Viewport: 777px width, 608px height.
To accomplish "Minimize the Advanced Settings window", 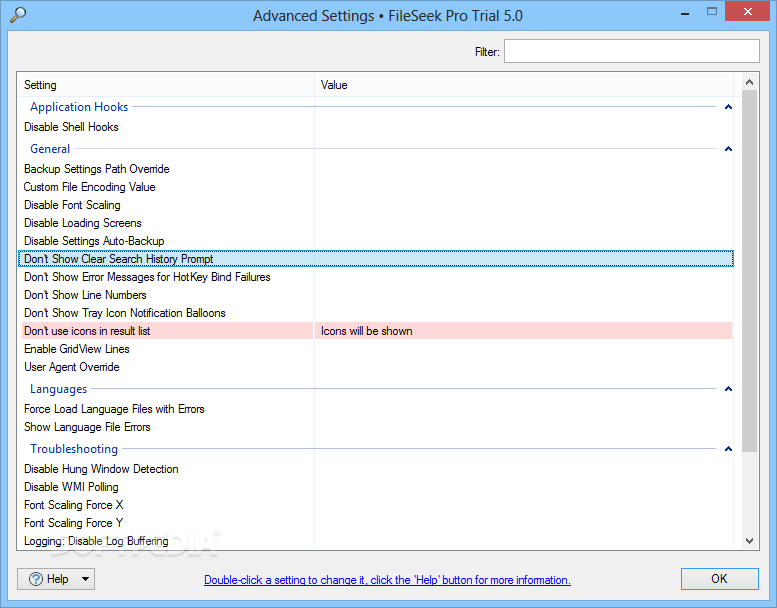I will click(685, 12).
